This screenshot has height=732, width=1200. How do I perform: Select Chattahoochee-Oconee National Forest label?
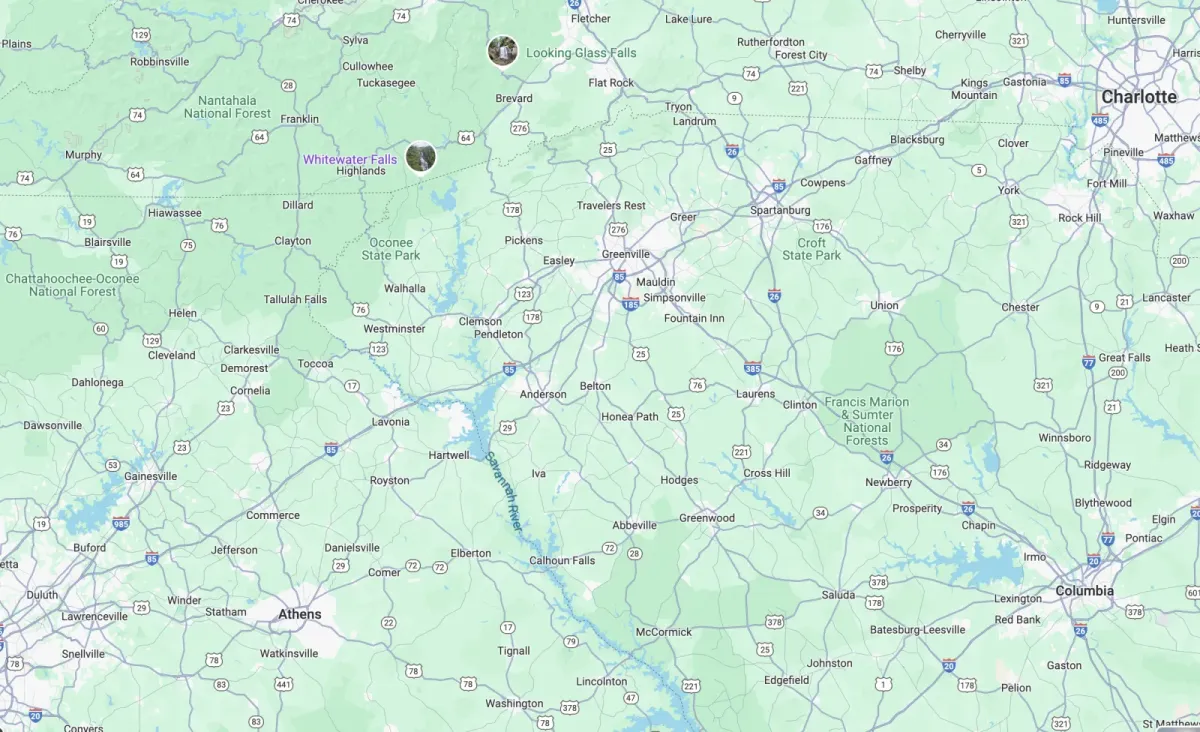coord(72,285)
